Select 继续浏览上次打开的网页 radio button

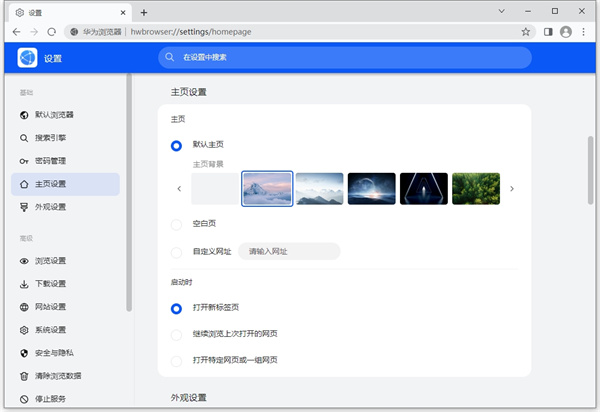pyautogui.click(x=176, y=335)
